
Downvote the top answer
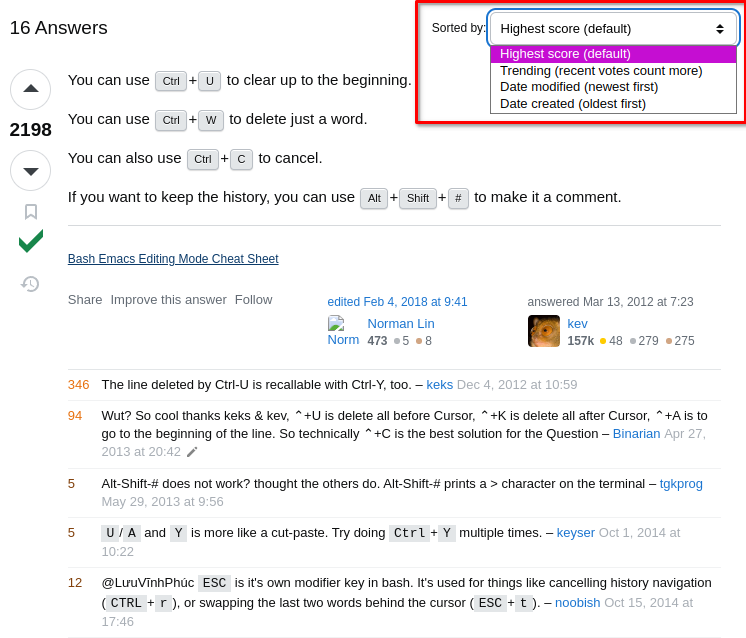(30, 171)
